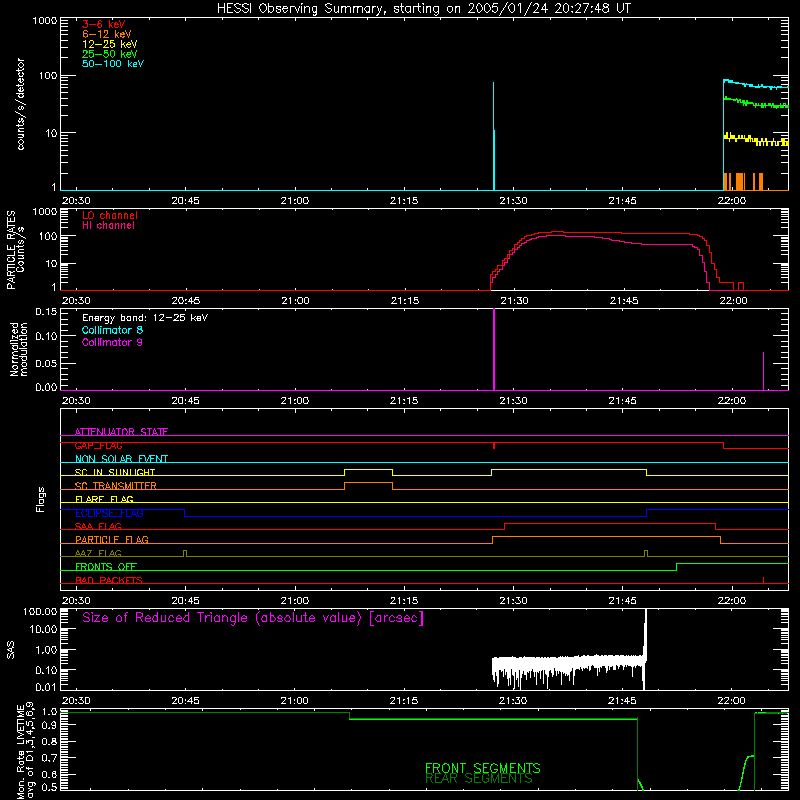The width and height of the screenshot is (800, 800).
Task: Click the 21:30 tick label under counts panel
Action: pyautogui.click(x=513, y=201)
